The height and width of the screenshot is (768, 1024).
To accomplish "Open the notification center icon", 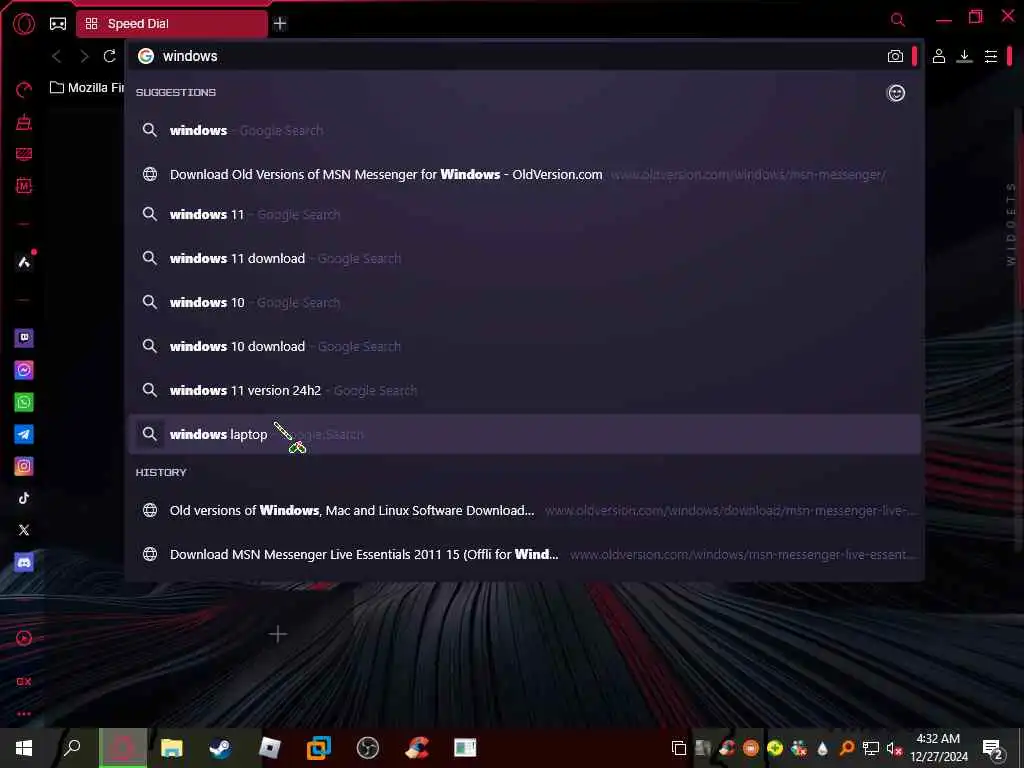I will click(x=993, y=748).
